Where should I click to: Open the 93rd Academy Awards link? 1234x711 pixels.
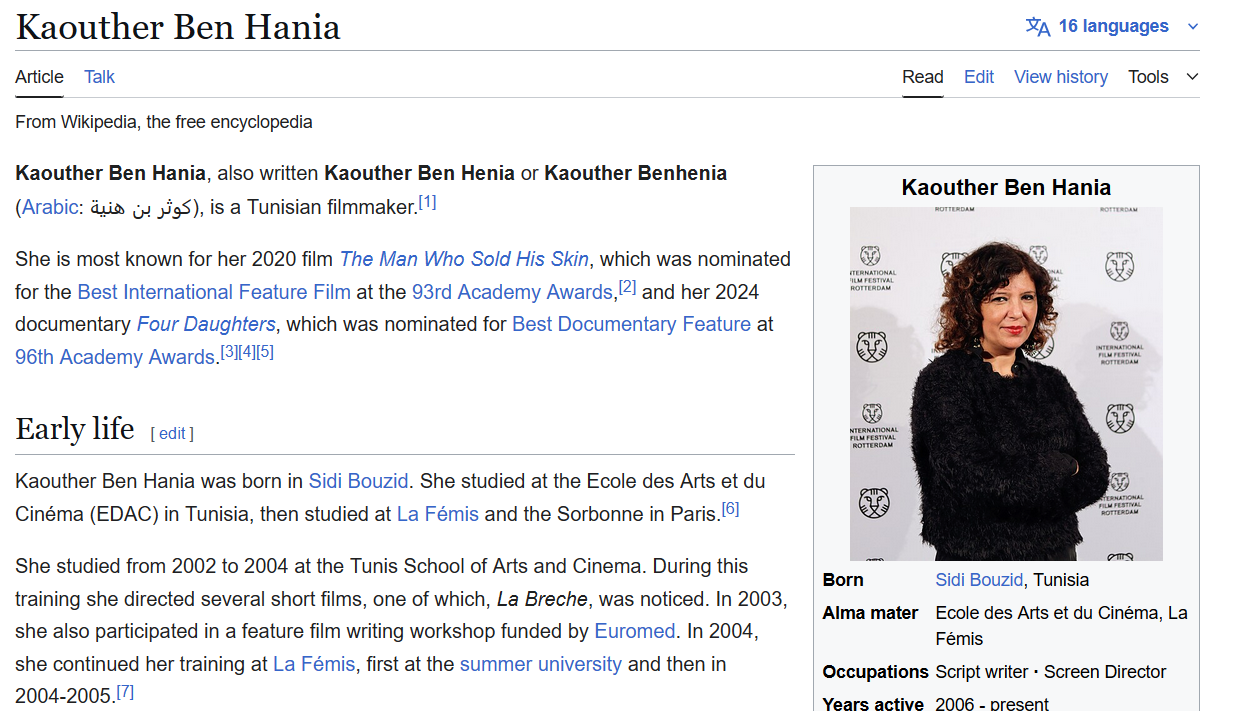click(x=512, y=292)
